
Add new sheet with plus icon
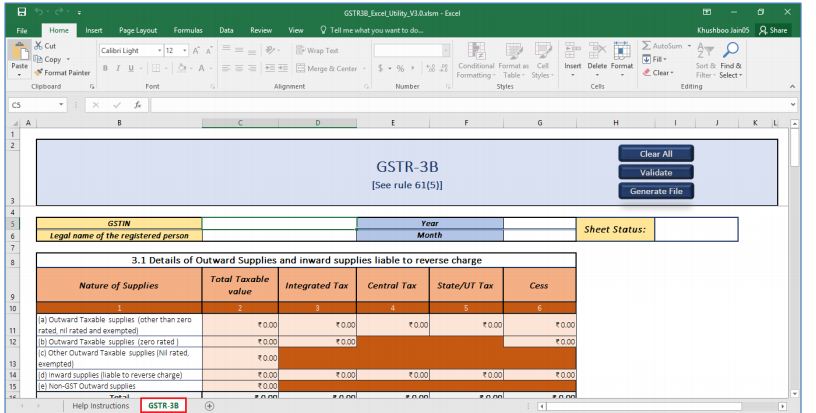pyautogui.click(x=210, y=406)
